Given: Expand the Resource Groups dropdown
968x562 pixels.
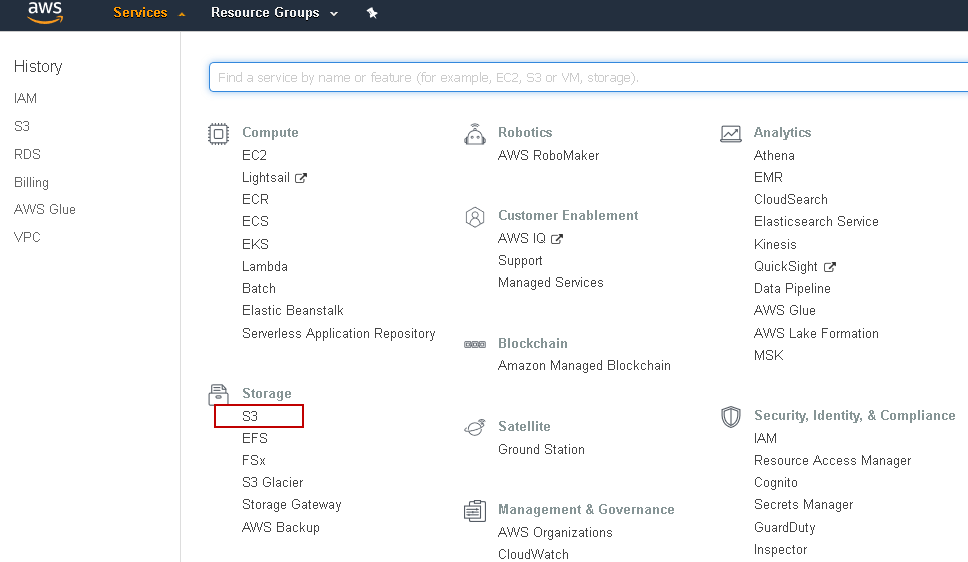Looking at the screenshot, I should tap(274, 13).
